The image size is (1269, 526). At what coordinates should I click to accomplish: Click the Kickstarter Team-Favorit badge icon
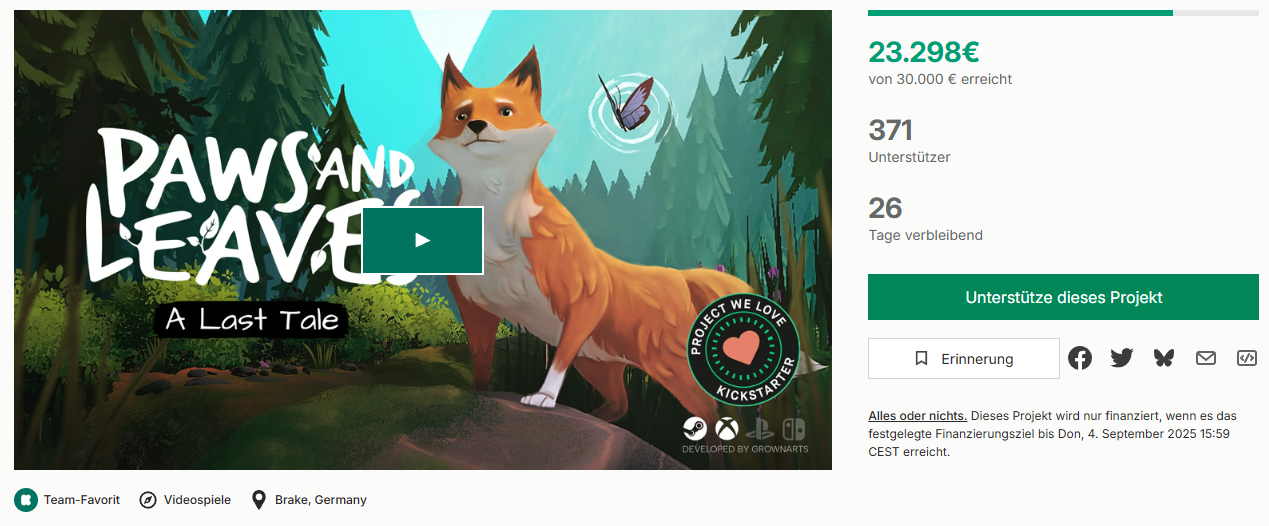(26, 499)
